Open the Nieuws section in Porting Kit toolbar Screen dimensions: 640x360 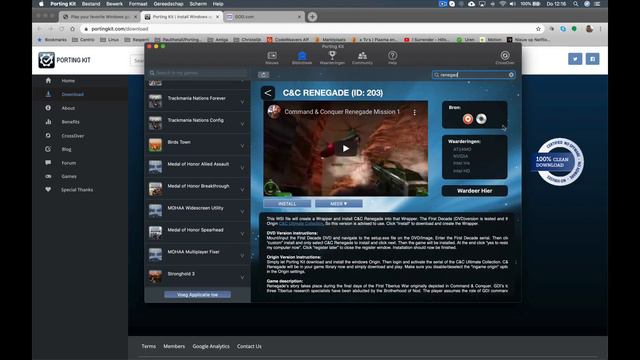(272, 58)
